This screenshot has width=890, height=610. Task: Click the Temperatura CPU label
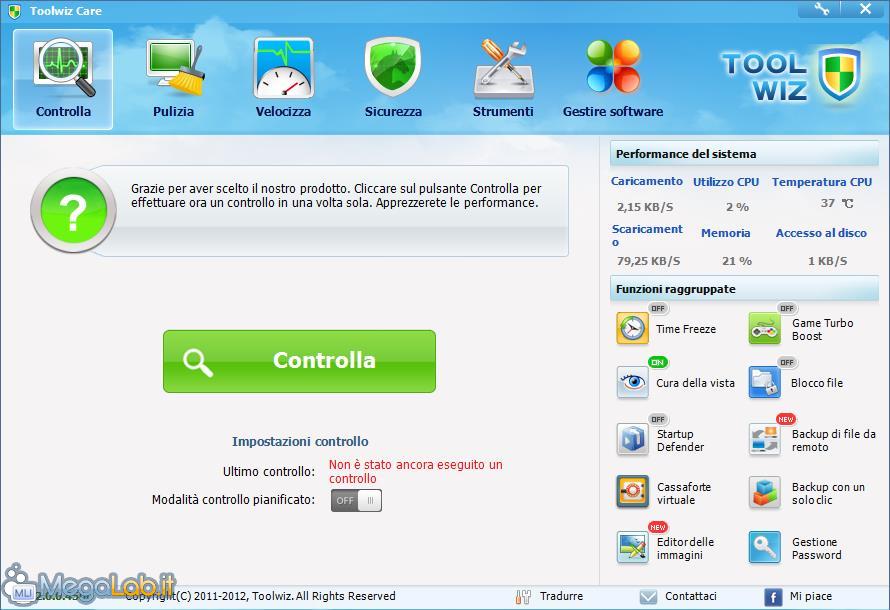click(x=821, y=182)
